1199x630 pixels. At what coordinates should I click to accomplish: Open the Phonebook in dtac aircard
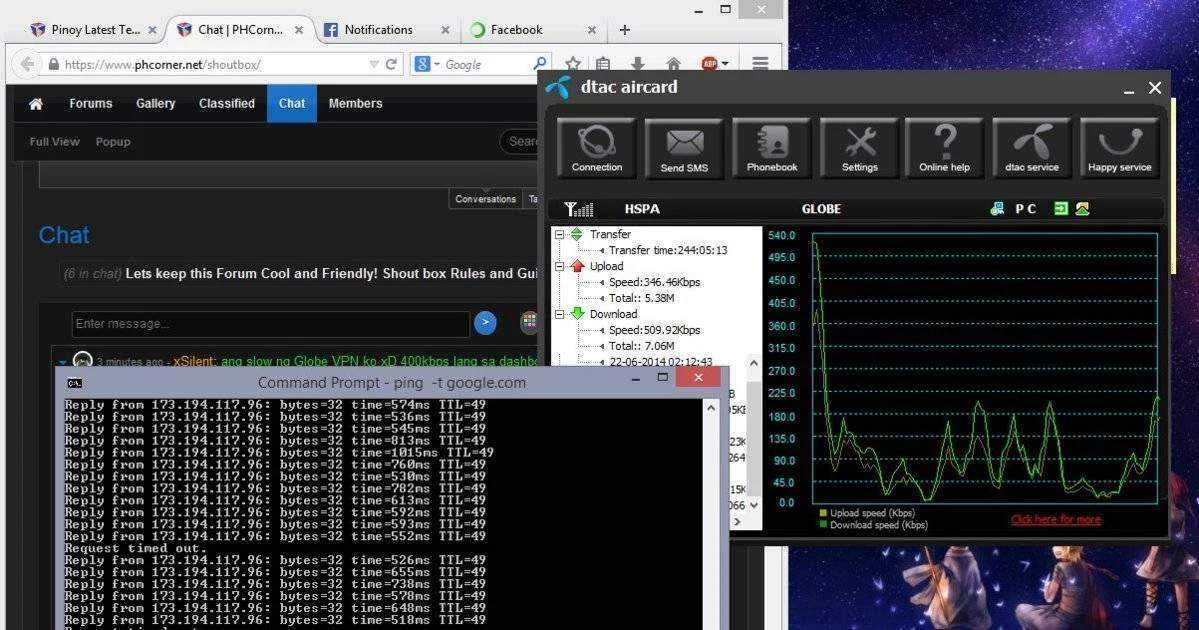pyautogui.click(x=772, y=148)
